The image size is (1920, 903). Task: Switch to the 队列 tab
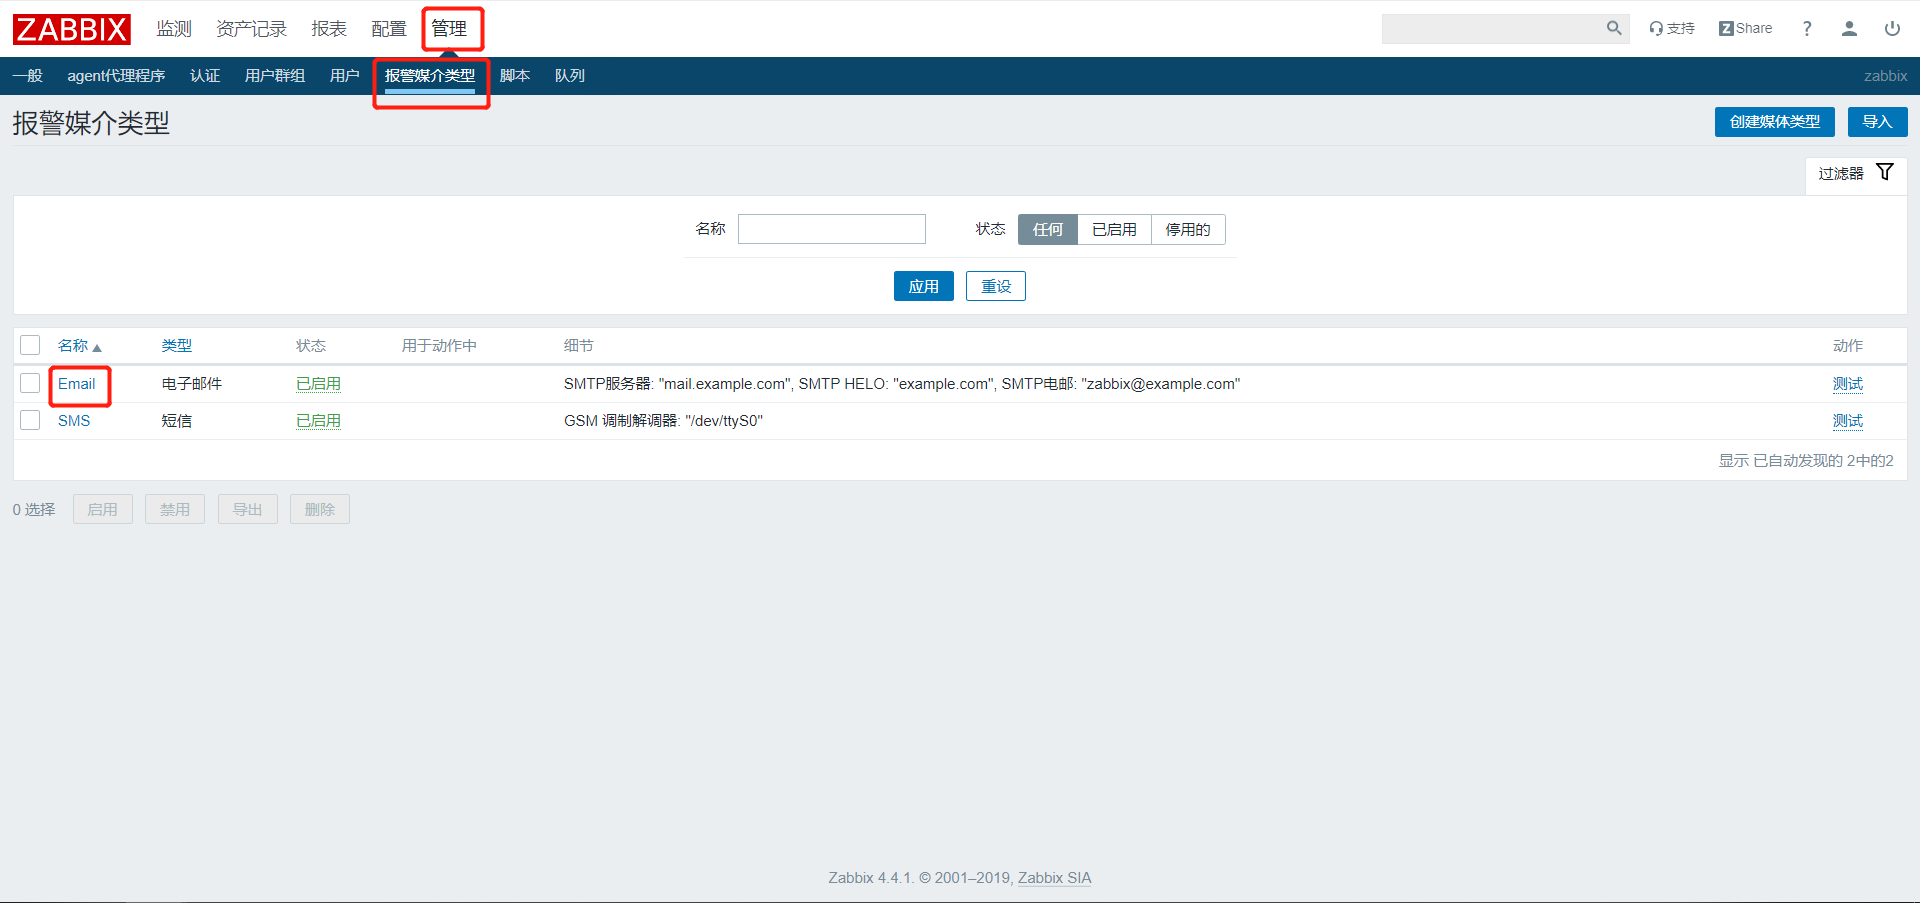click(x=569, y=75)
